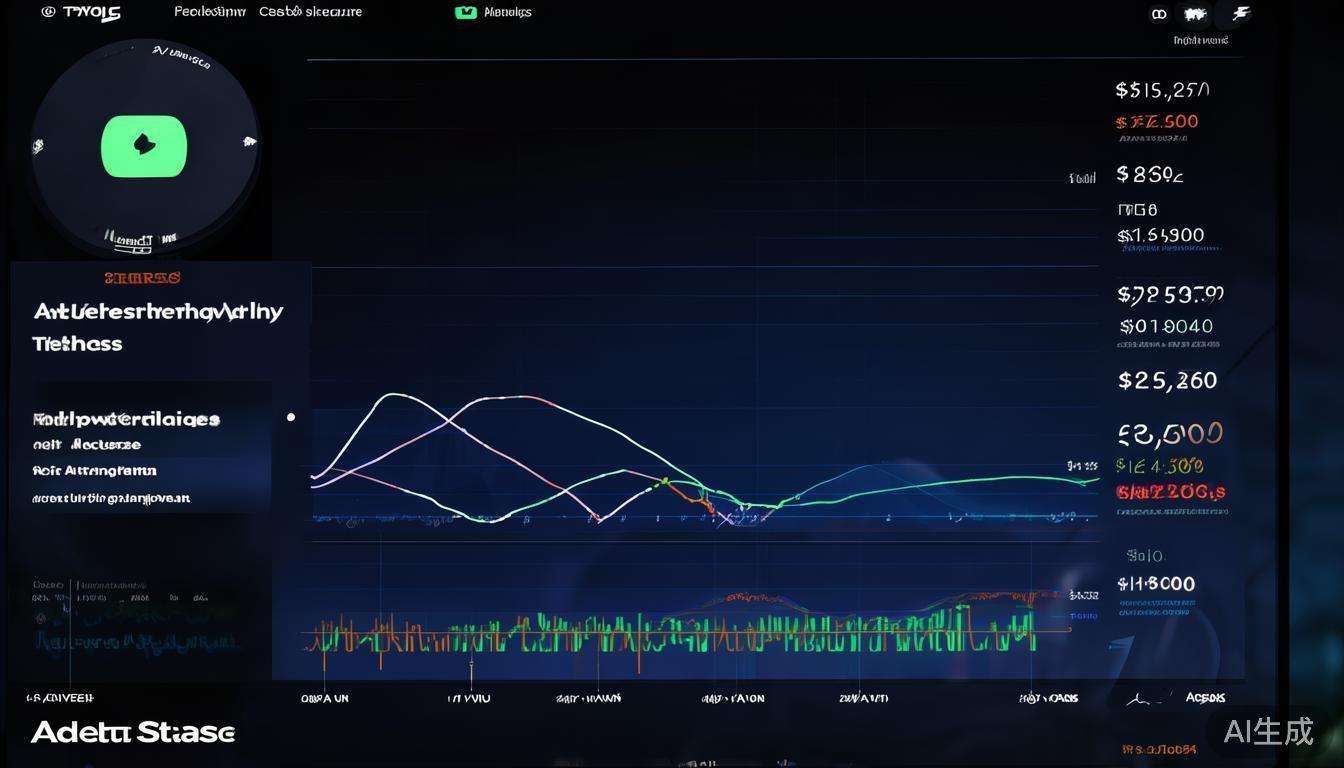Click the crown icon near top right corner
The width and height of the screenshot is (1344, 768).
click(x=1196, y=13)
